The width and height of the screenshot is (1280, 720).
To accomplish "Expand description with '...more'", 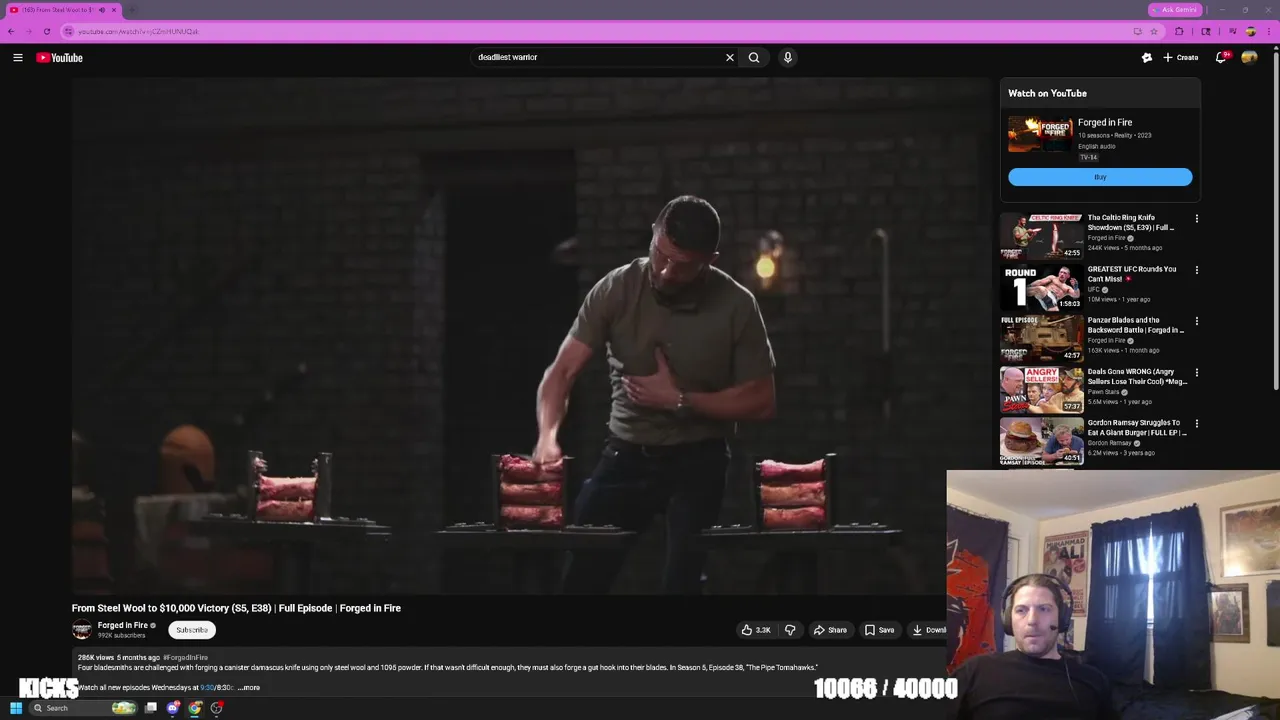I will pos(249,688).
